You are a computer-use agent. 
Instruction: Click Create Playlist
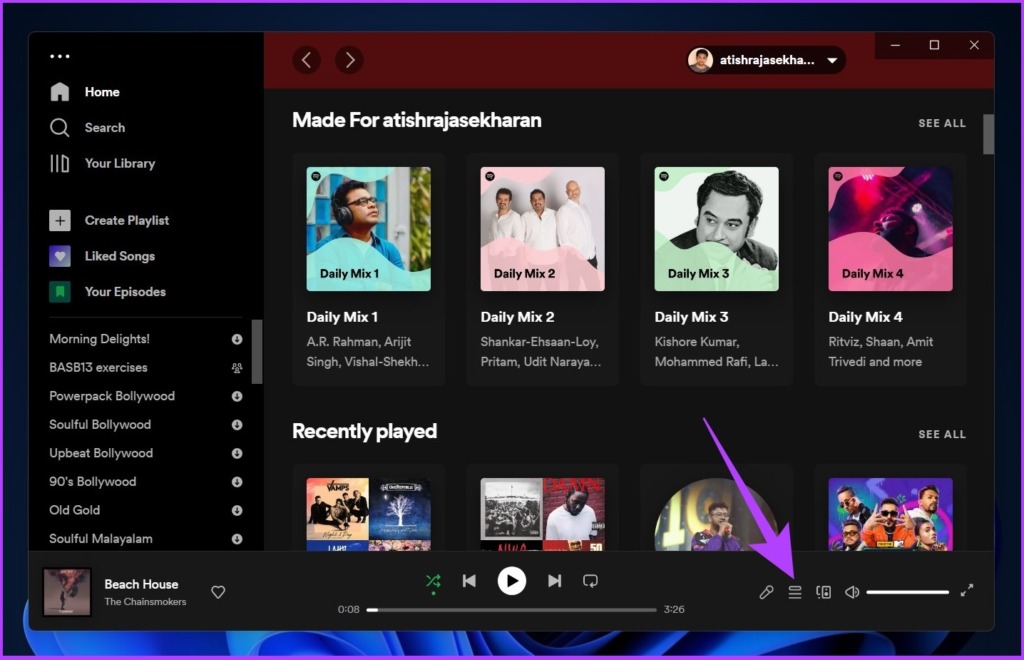pos(126,220)
